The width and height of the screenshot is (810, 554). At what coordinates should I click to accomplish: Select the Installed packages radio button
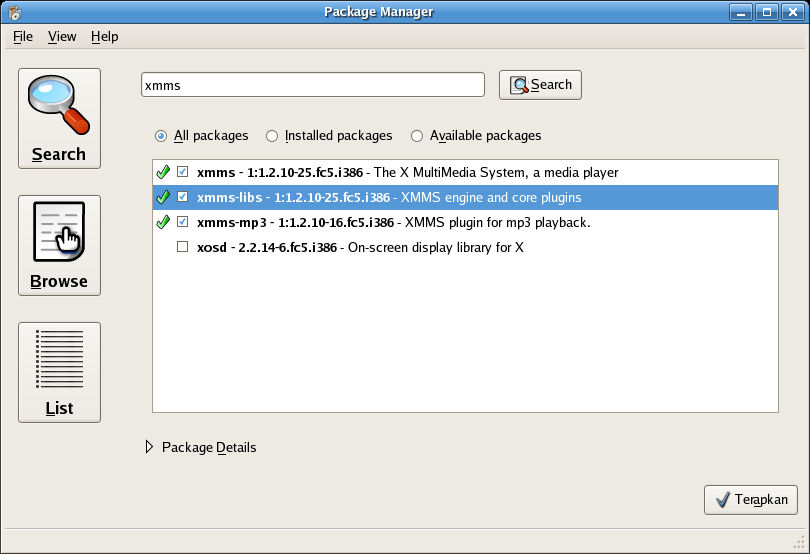click(272, 136)
